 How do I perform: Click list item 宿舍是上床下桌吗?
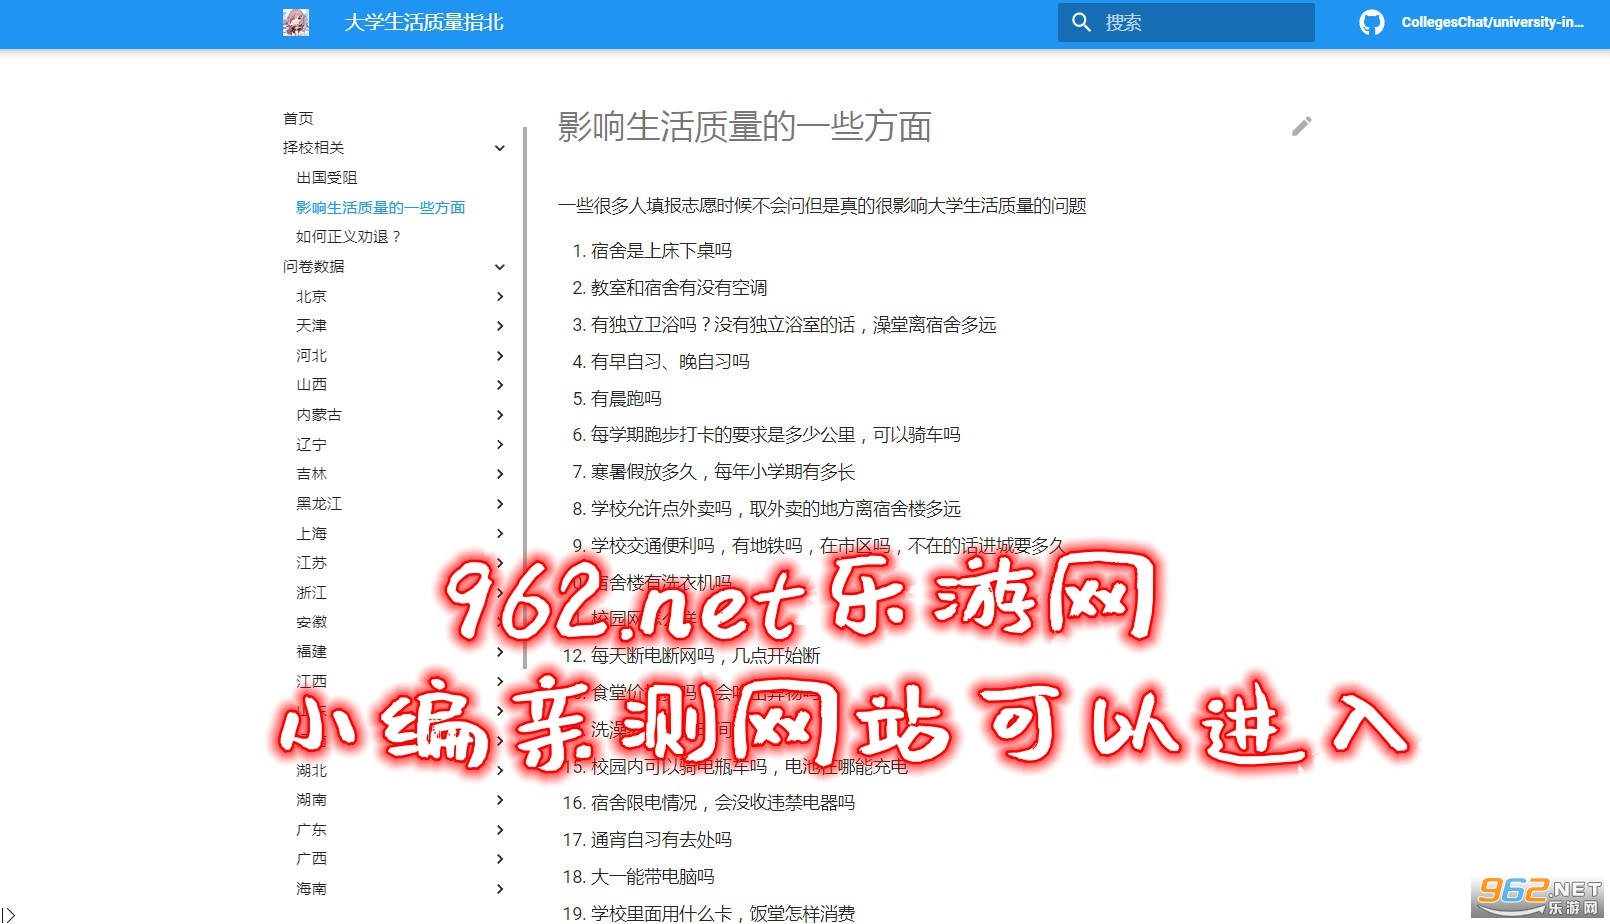661,251
